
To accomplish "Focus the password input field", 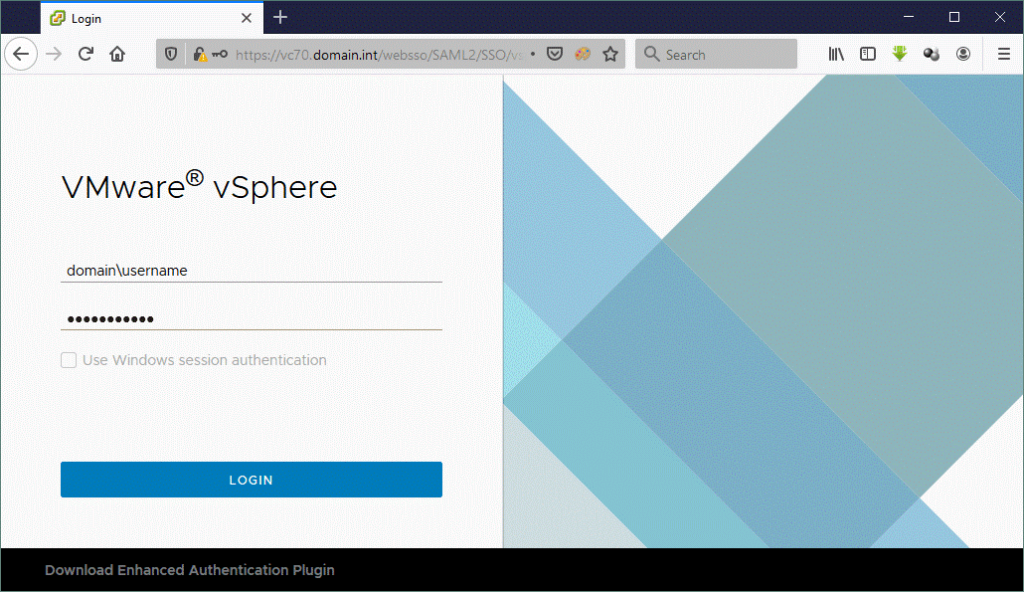I will click(250, 319).
